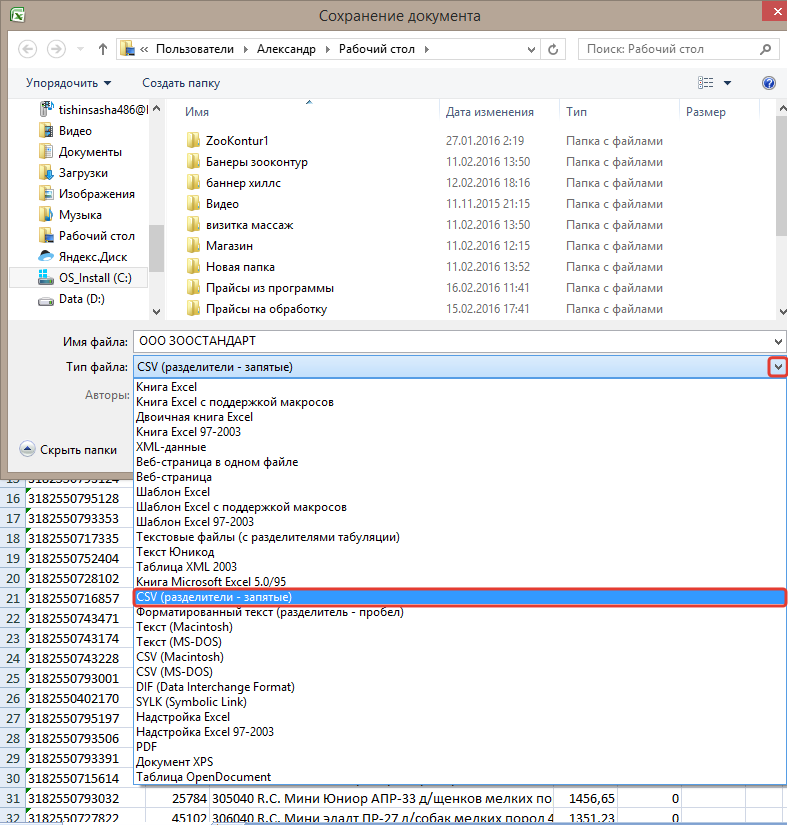Expand the recent locations dropdown arrow
The image size is (788, 825).
[x=80, y=49]
